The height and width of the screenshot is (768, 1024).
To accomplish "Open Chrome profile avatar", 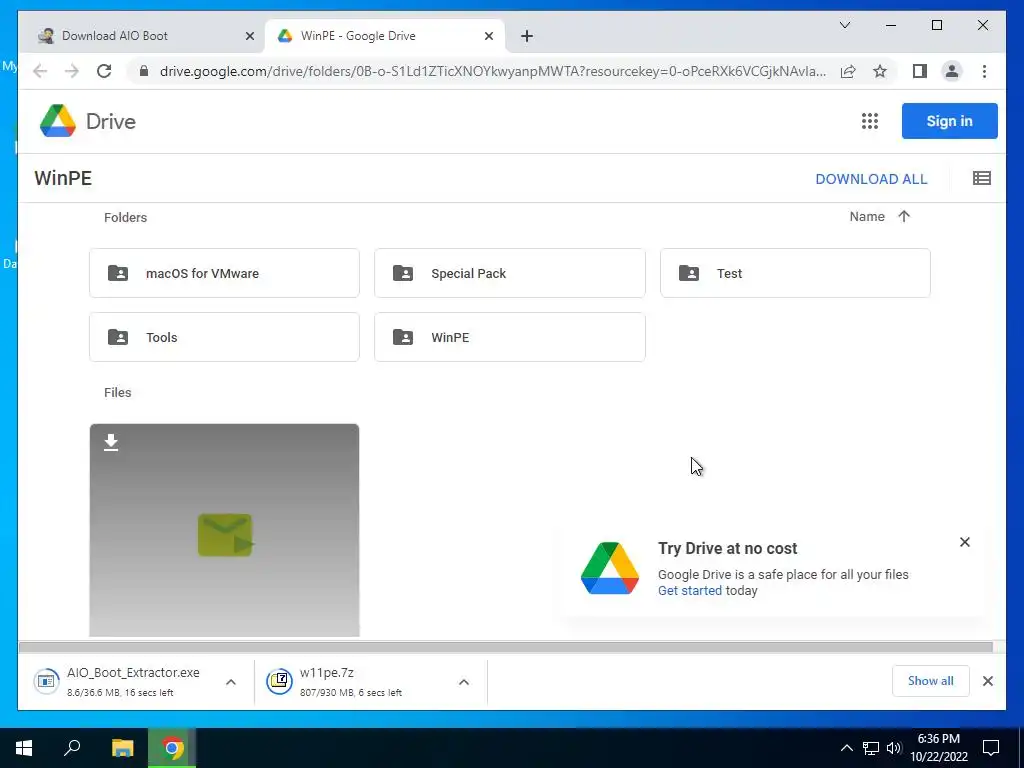I will (952, 71).
